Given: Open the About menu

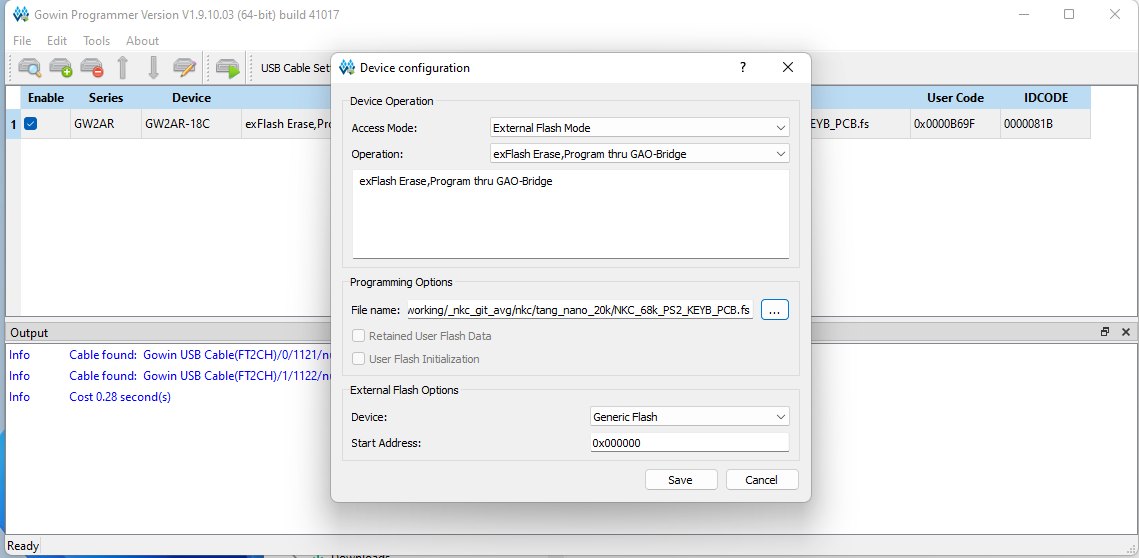Looking at the screenshot, I should click(x=142, y=41).
